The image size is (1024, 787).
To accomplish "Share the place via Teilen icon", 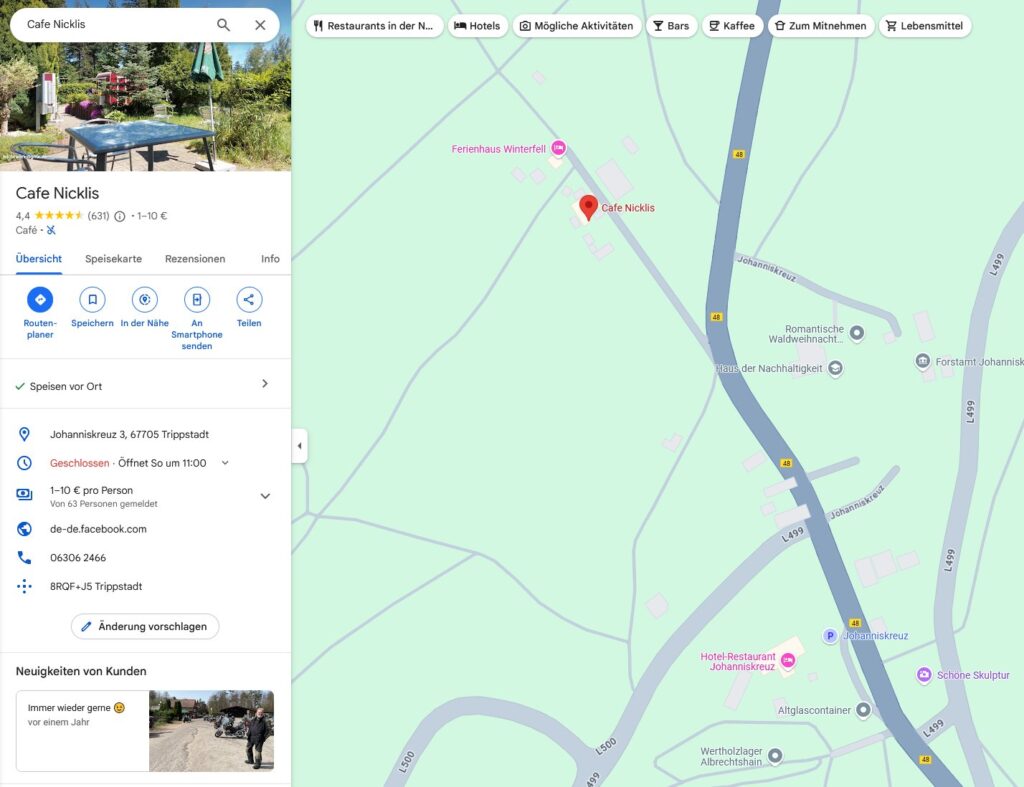I will coord(249,300).
